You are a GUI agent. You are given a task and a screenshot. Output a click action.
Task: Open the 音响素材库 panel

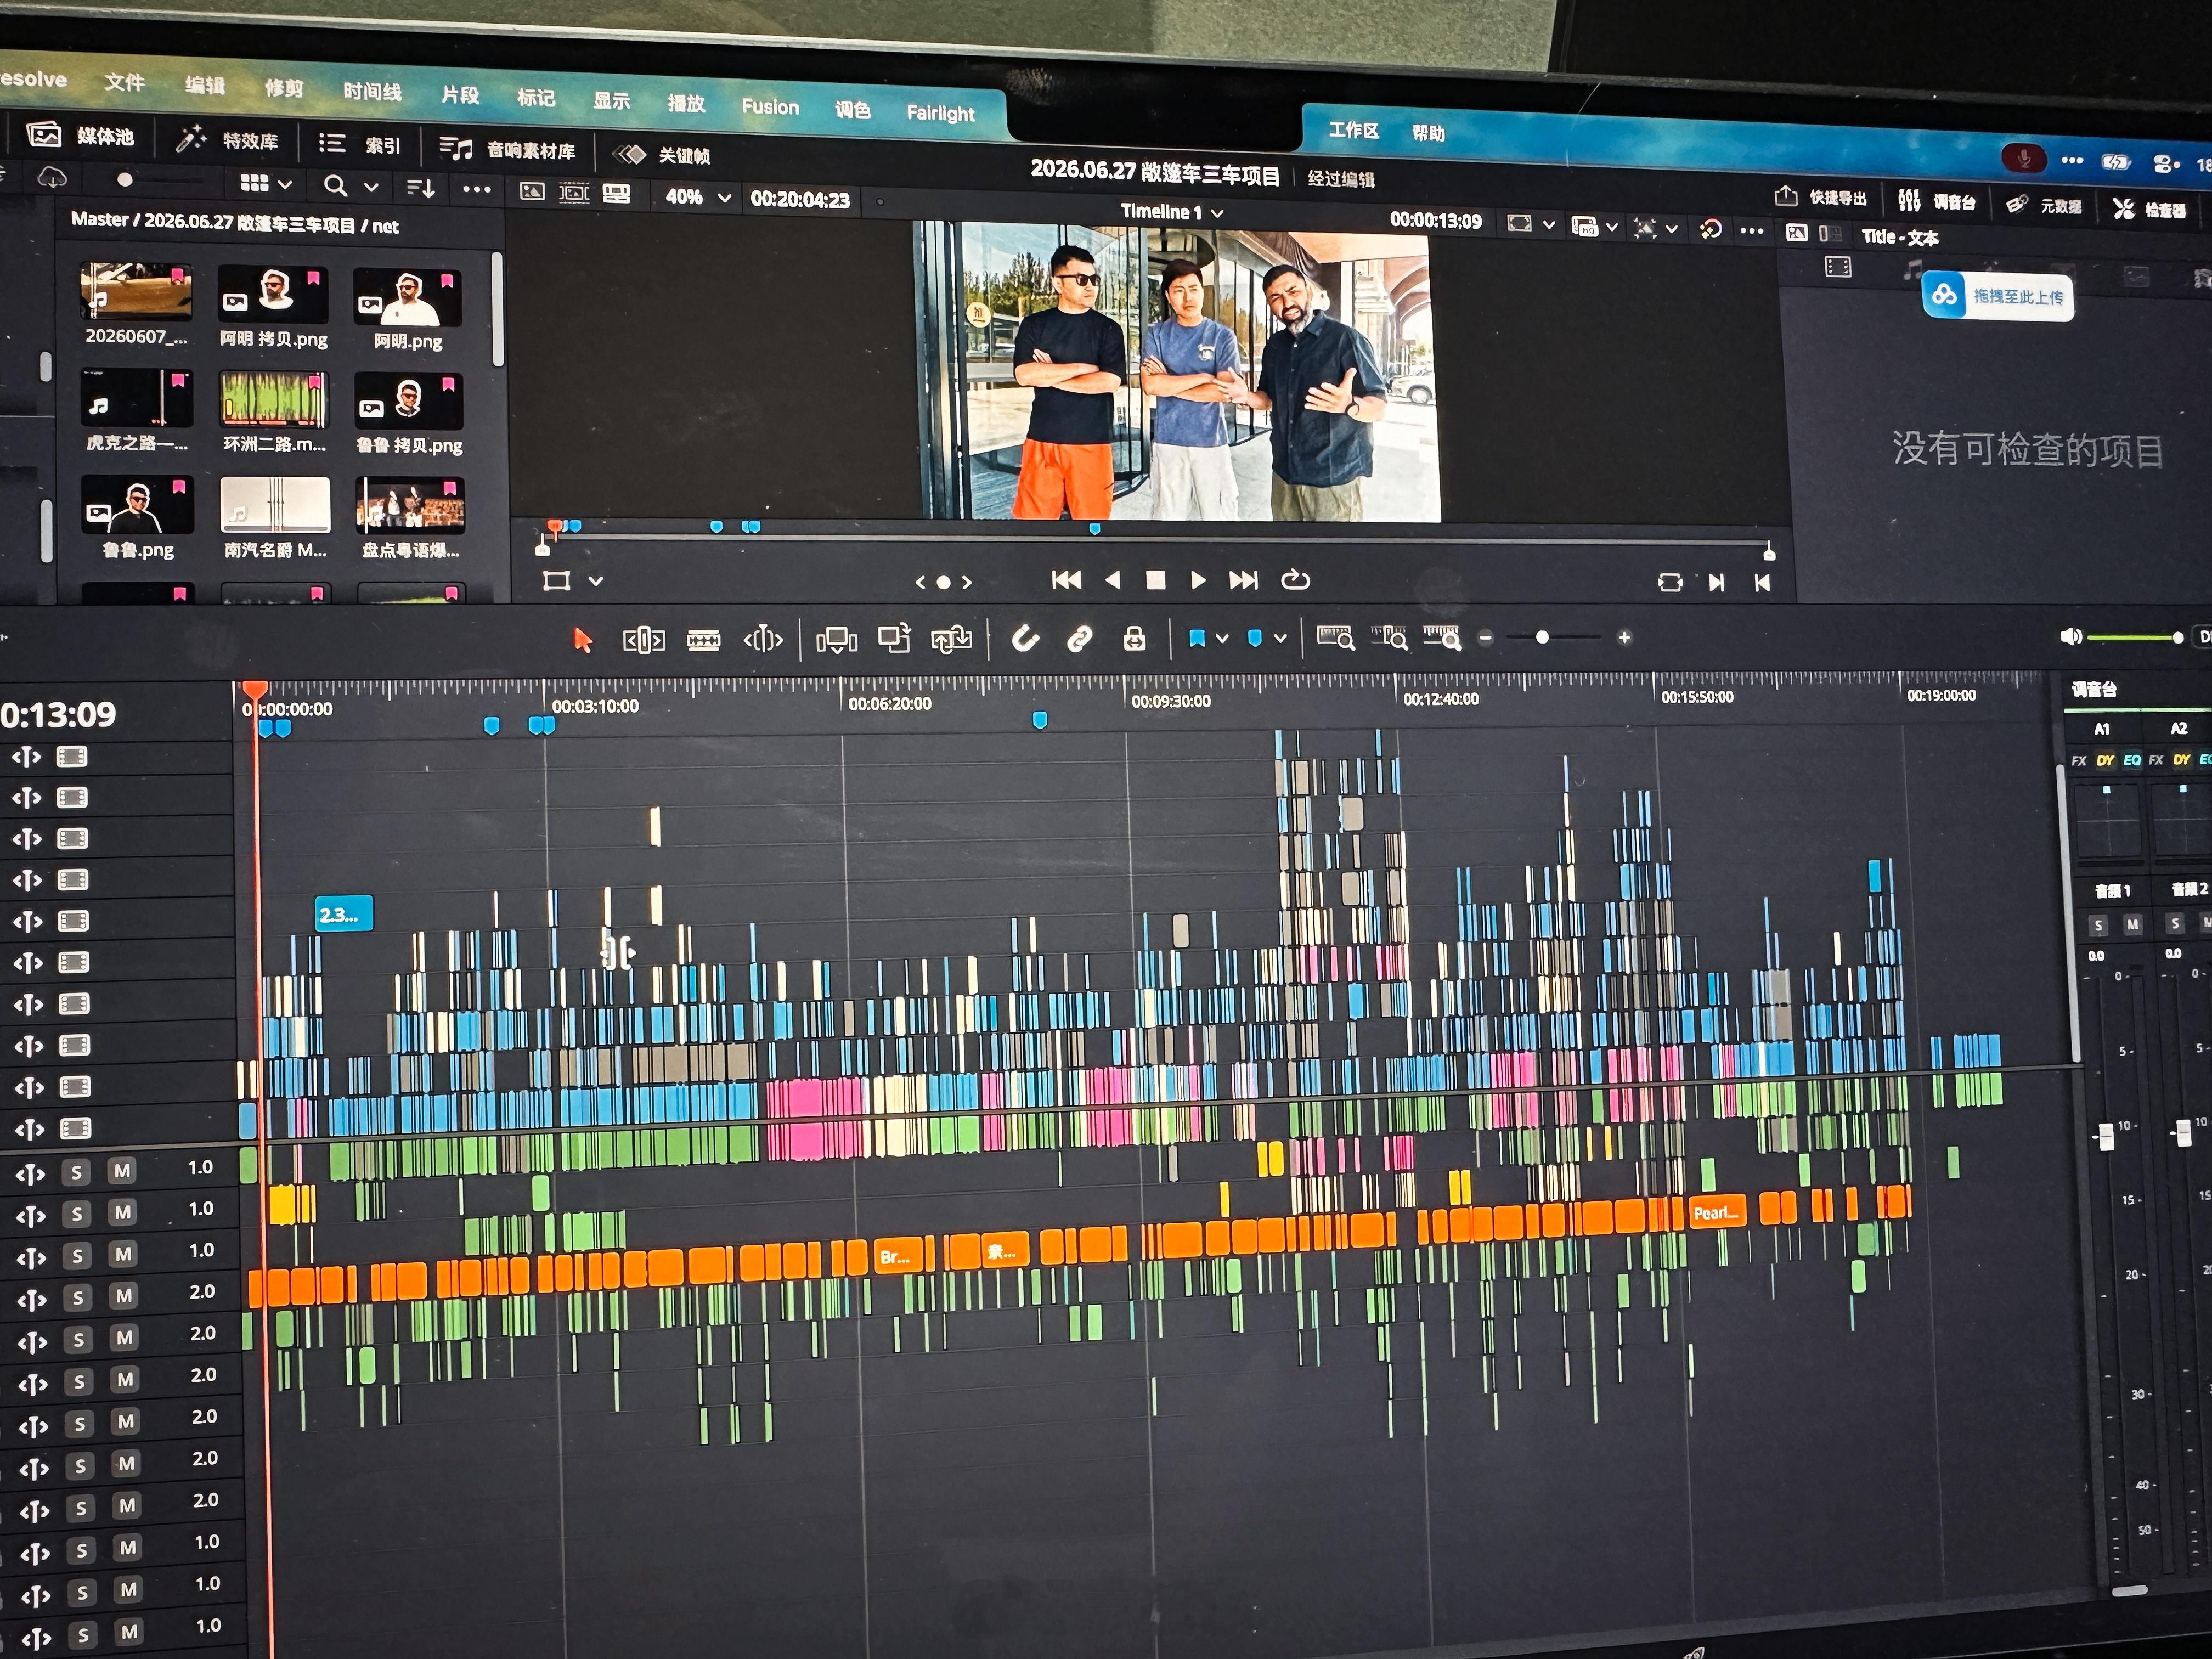coord(508,150)
